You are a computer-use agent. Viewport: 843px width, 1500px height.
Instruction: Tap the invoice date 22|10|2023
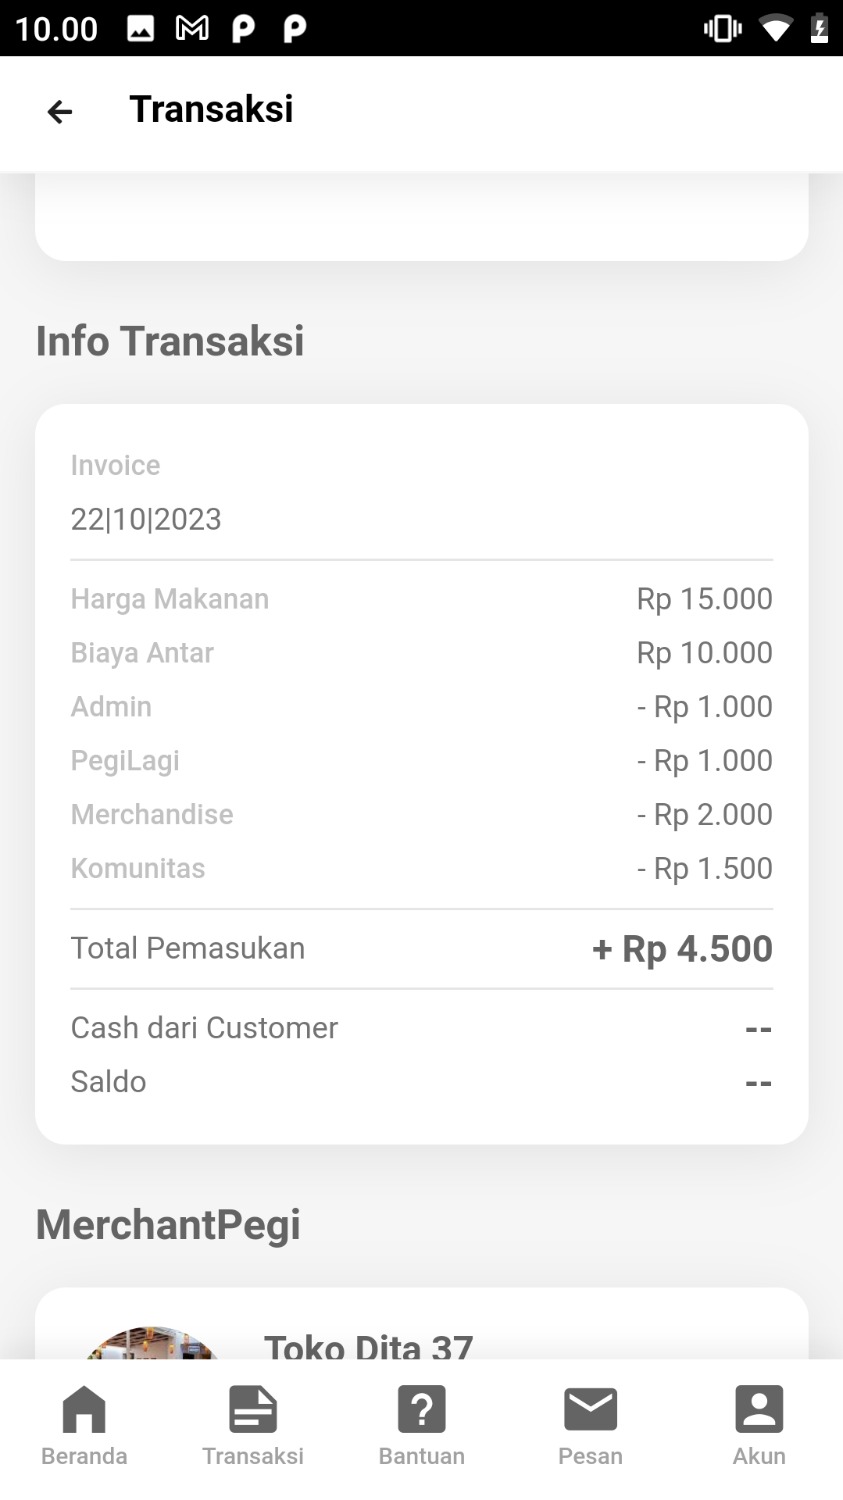[146, 519]
